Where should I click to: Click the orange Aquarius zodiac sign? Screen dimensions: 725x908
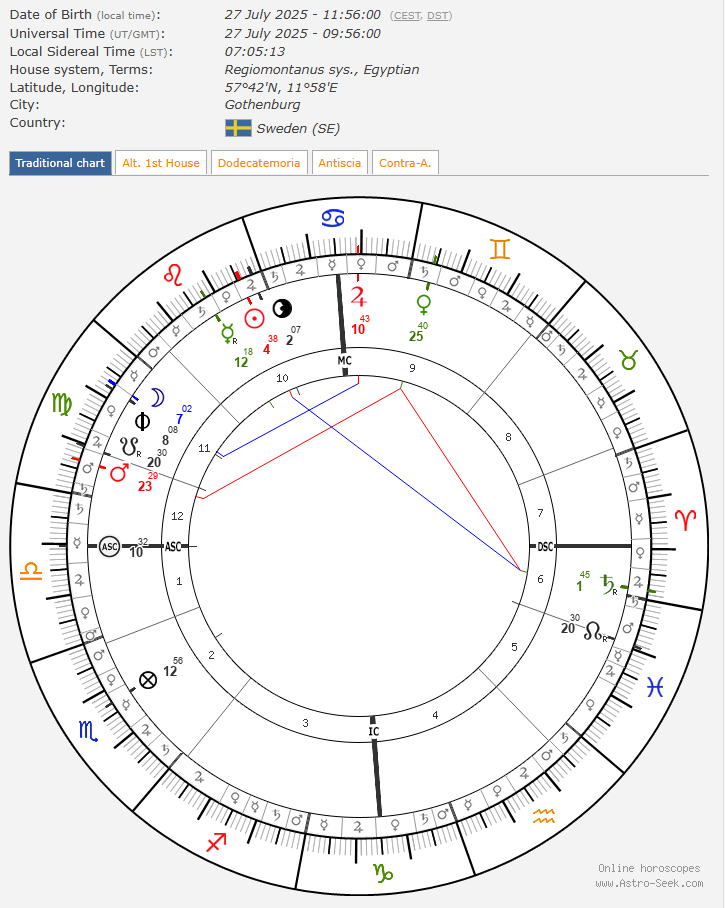click(544, 816)
